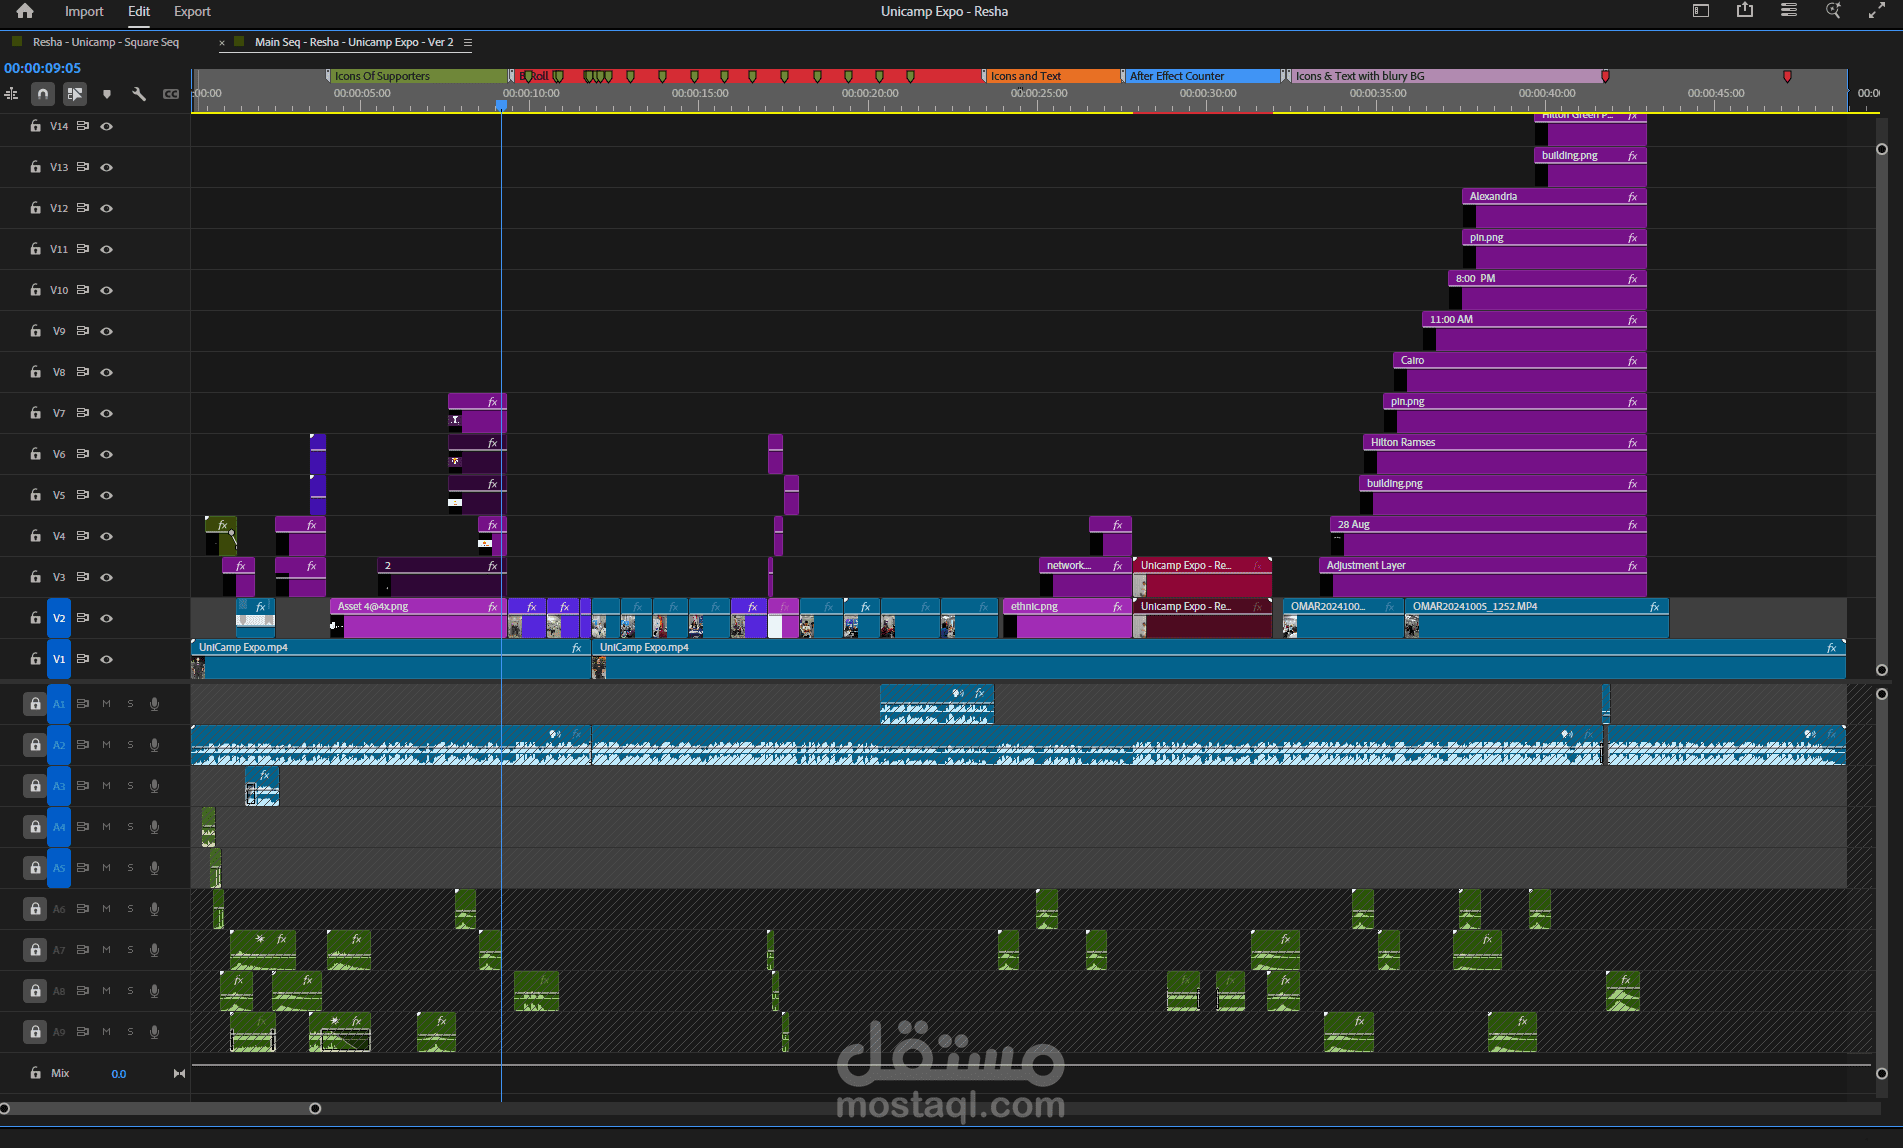This screenshot has height=1148, width=1903.
Task: Toggle lock on track V9
Action: (35, 331)
